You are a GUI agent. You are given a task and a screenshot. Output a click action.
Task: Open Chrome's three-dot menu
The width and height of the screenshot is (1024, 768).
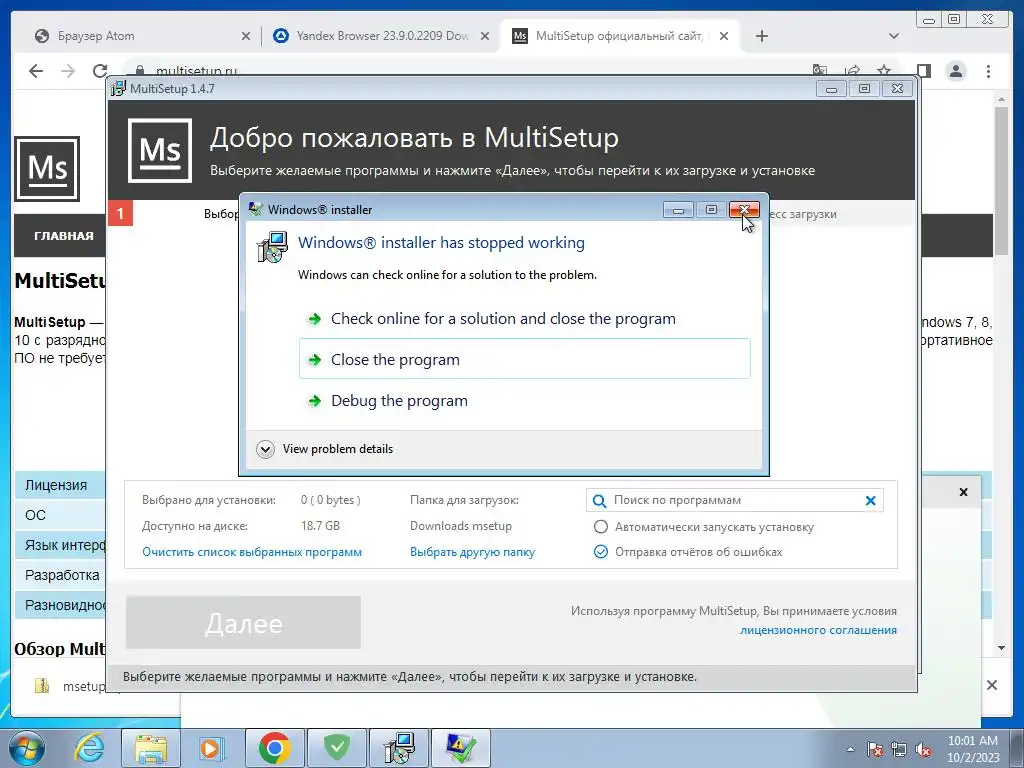coord(988,71)
